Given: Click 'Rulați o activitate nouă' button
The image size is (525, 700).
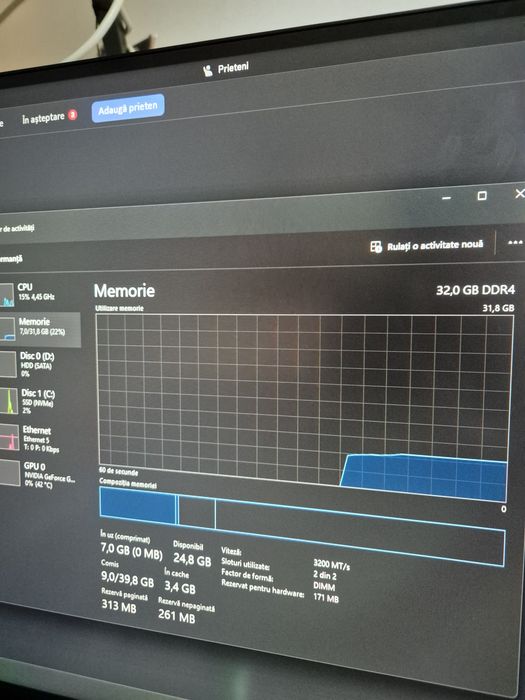Looking at the screenshot, I should 427,245.
